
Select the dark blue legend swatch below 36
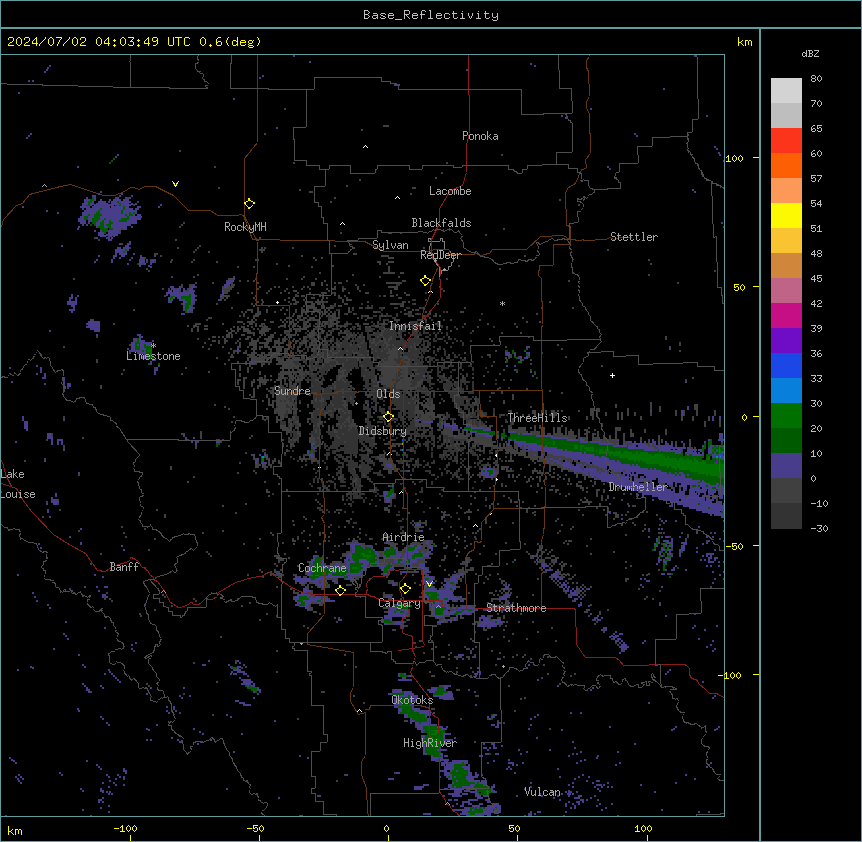pyautogui.click(x=786, y=365)
